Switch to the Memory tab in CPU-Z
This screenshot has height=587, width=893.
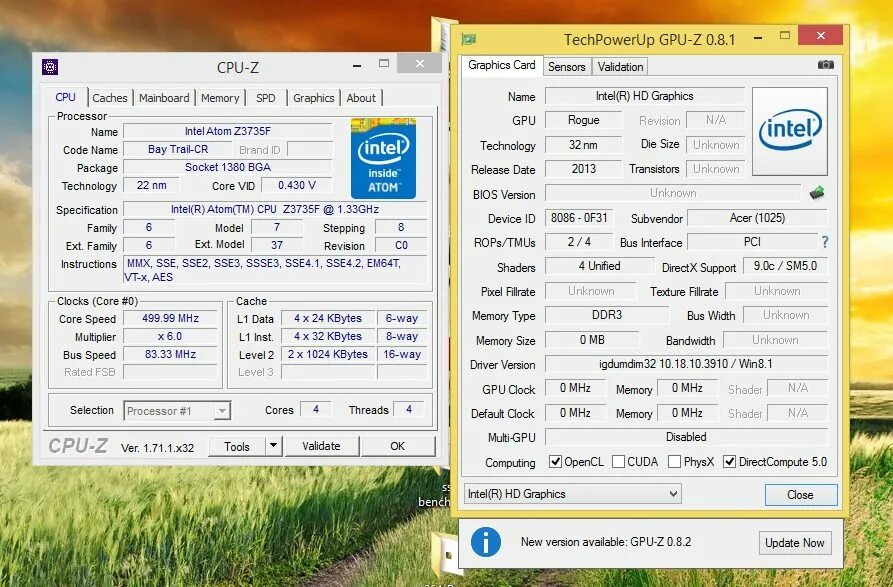click(220, 98)
